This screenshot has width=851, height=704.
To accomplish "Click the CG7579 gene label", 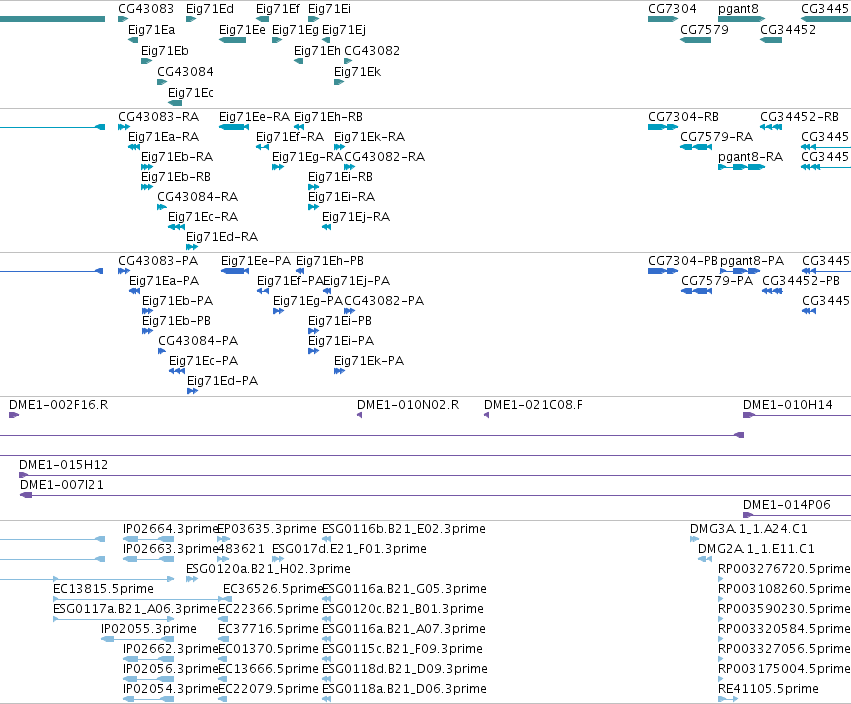I will click(x=704, y=30).
